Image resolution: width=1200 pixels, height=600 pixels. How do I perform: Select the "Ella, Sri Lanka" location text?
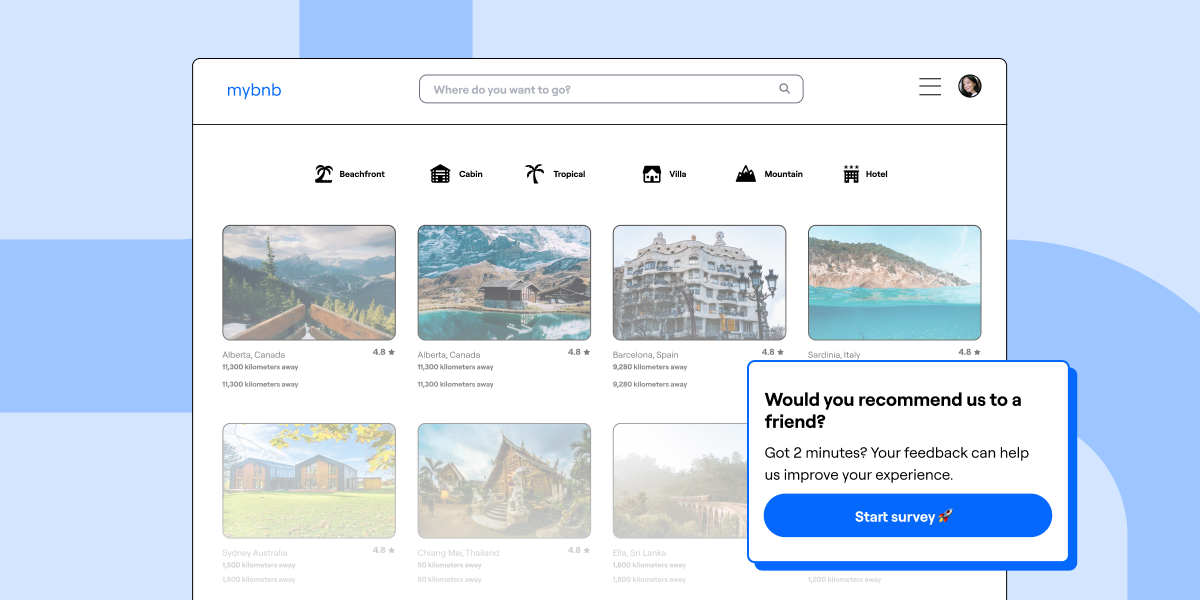pos(640,553)
